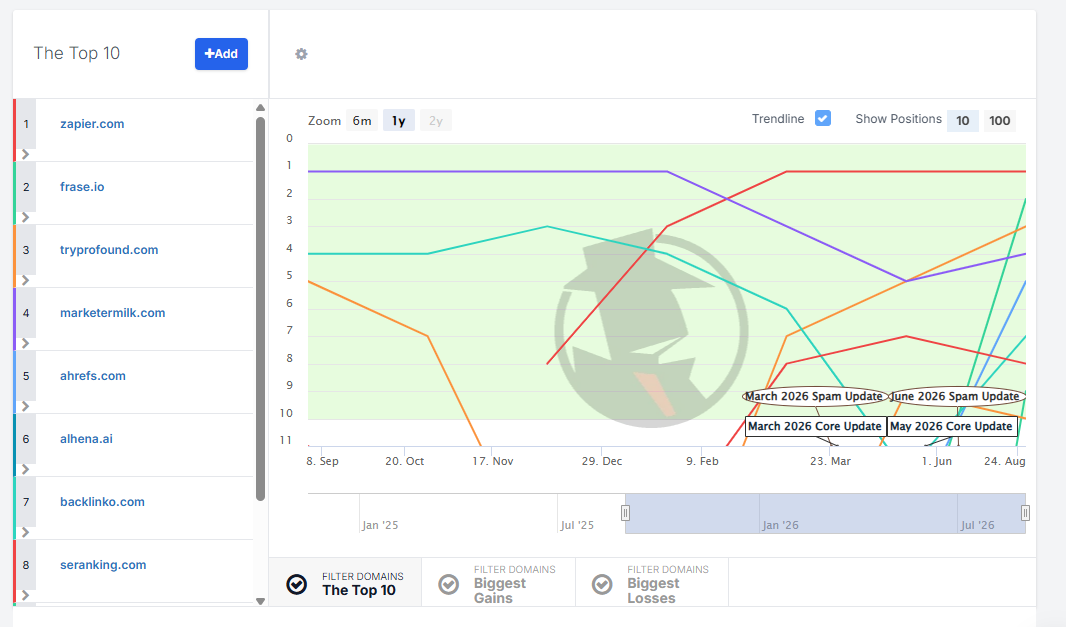Viewport: 1066px width, 627px height.
Task: Set zoom to 1y
Action: click(x=398, y=120)
